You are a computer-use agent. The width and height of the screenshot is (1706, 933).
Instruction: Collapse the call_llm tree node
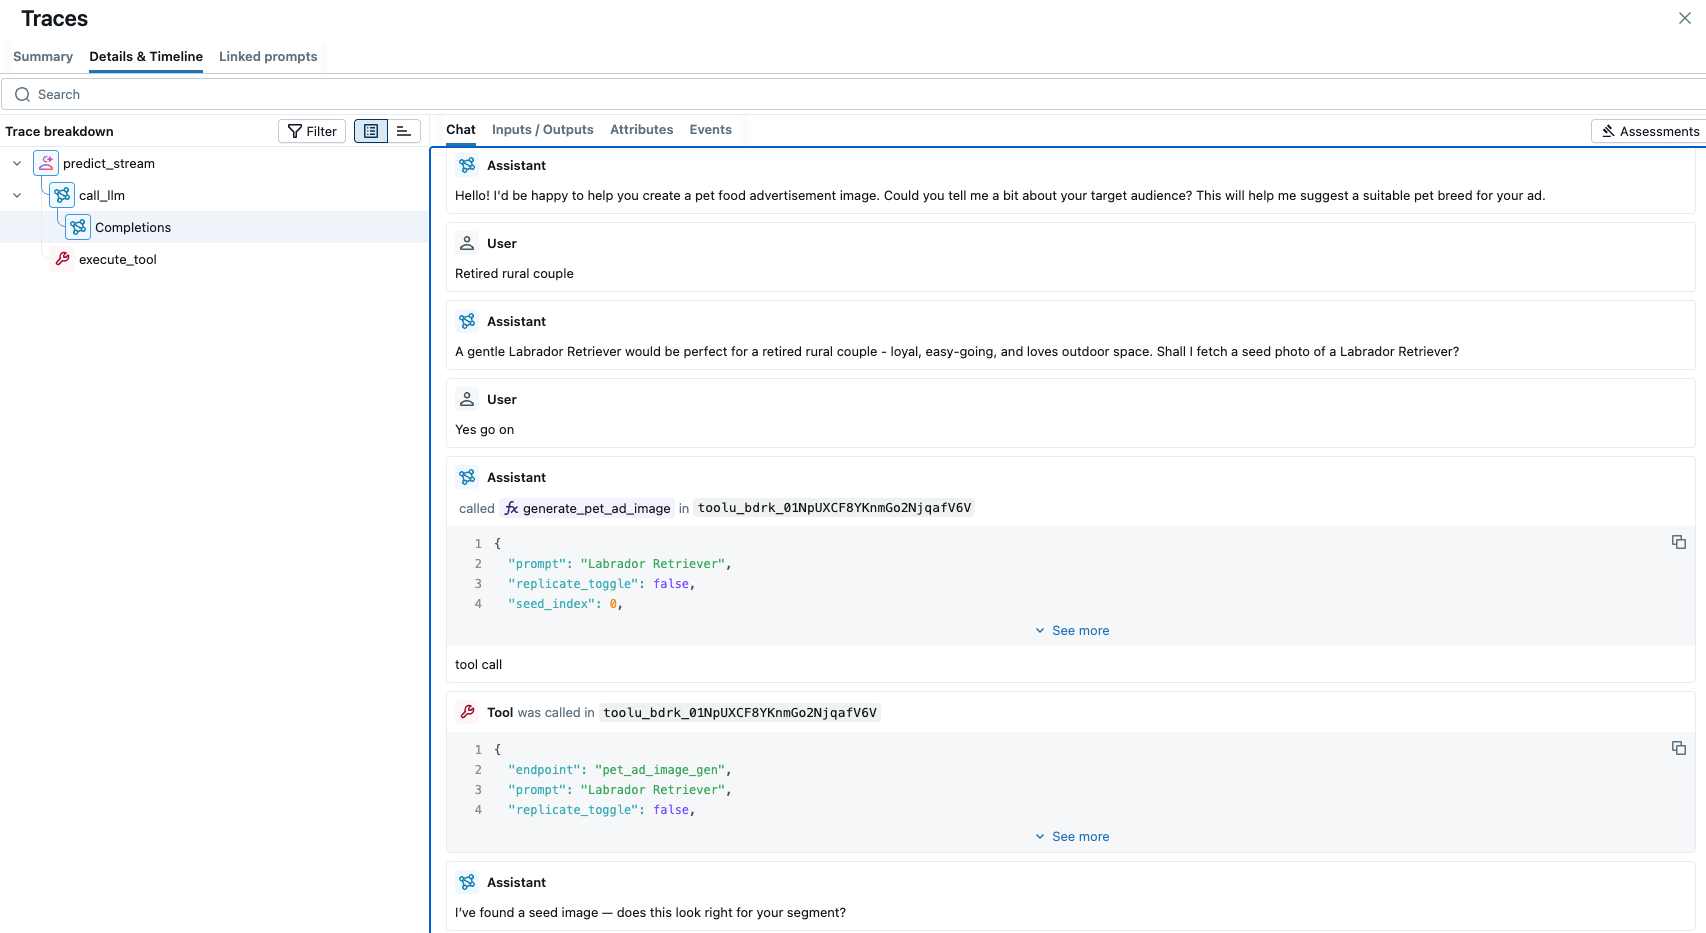point(17,195)
